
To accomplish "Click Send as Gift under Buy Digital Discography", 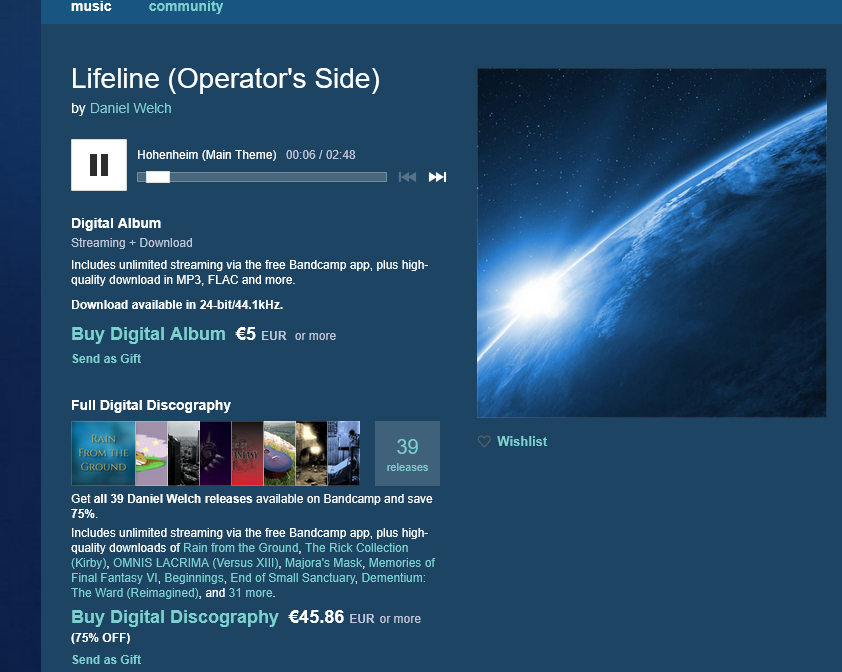I will (106, 660).
